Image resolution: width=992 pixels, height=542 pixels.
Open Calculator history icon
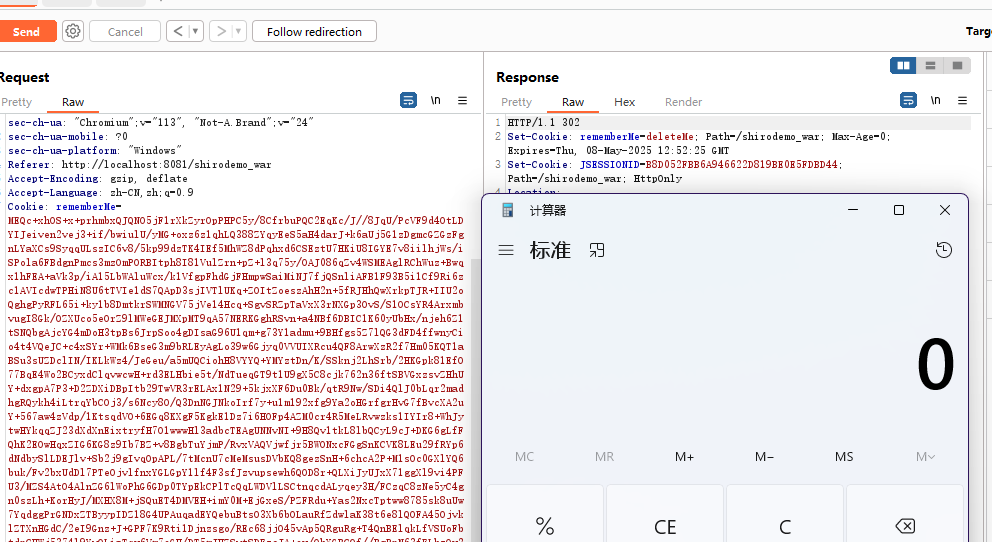click(x=943, y=250)
